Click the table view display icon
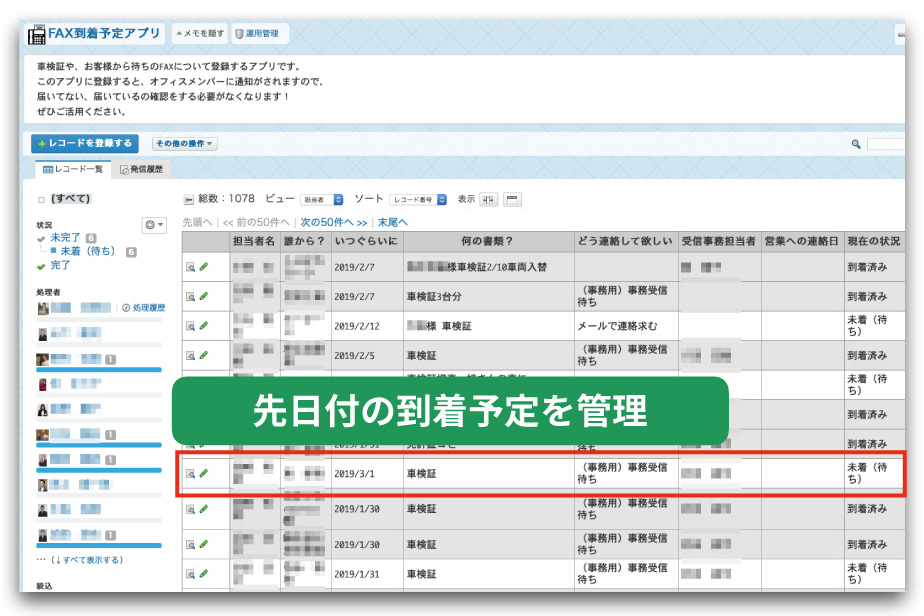This screenshot has height=616, width=924. [x=512, y=200]
